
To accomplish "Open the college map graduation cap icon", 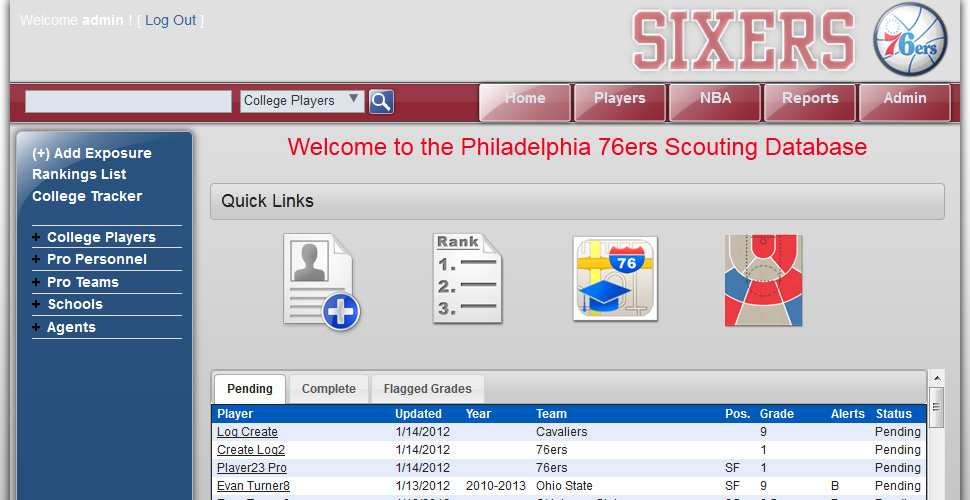I will tap(615, 278).
